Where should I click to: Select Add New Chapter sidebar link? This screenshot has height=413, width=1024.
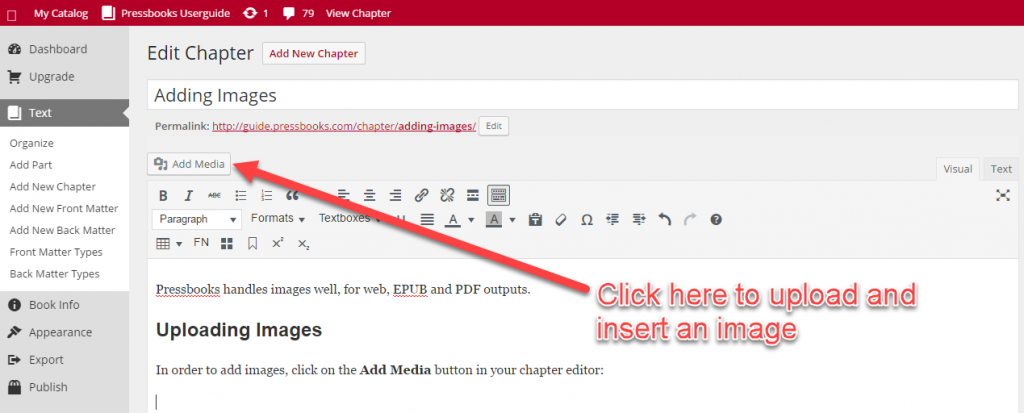(53, 187)
